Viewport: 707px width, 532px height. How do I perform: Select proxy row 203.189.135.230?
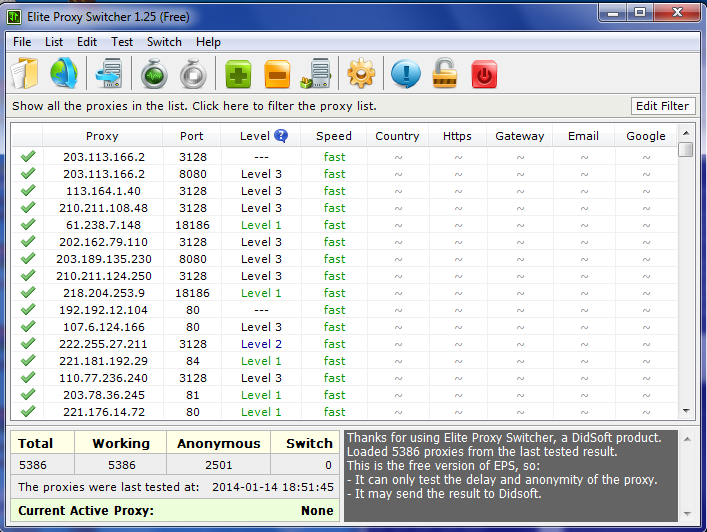344,259
